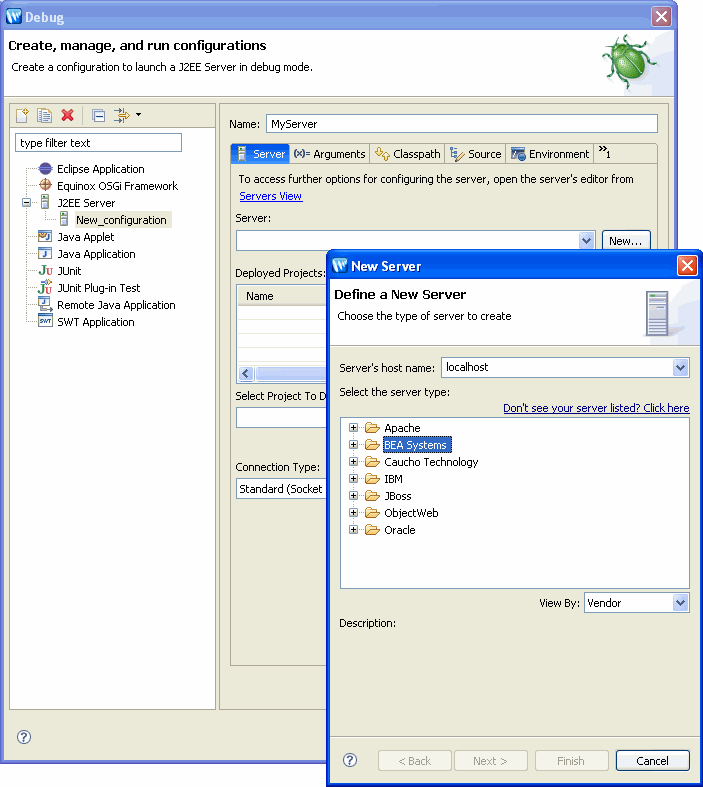Screen dimensions: 703x787
Task: Click the Next > button
Action: [491, 761]
